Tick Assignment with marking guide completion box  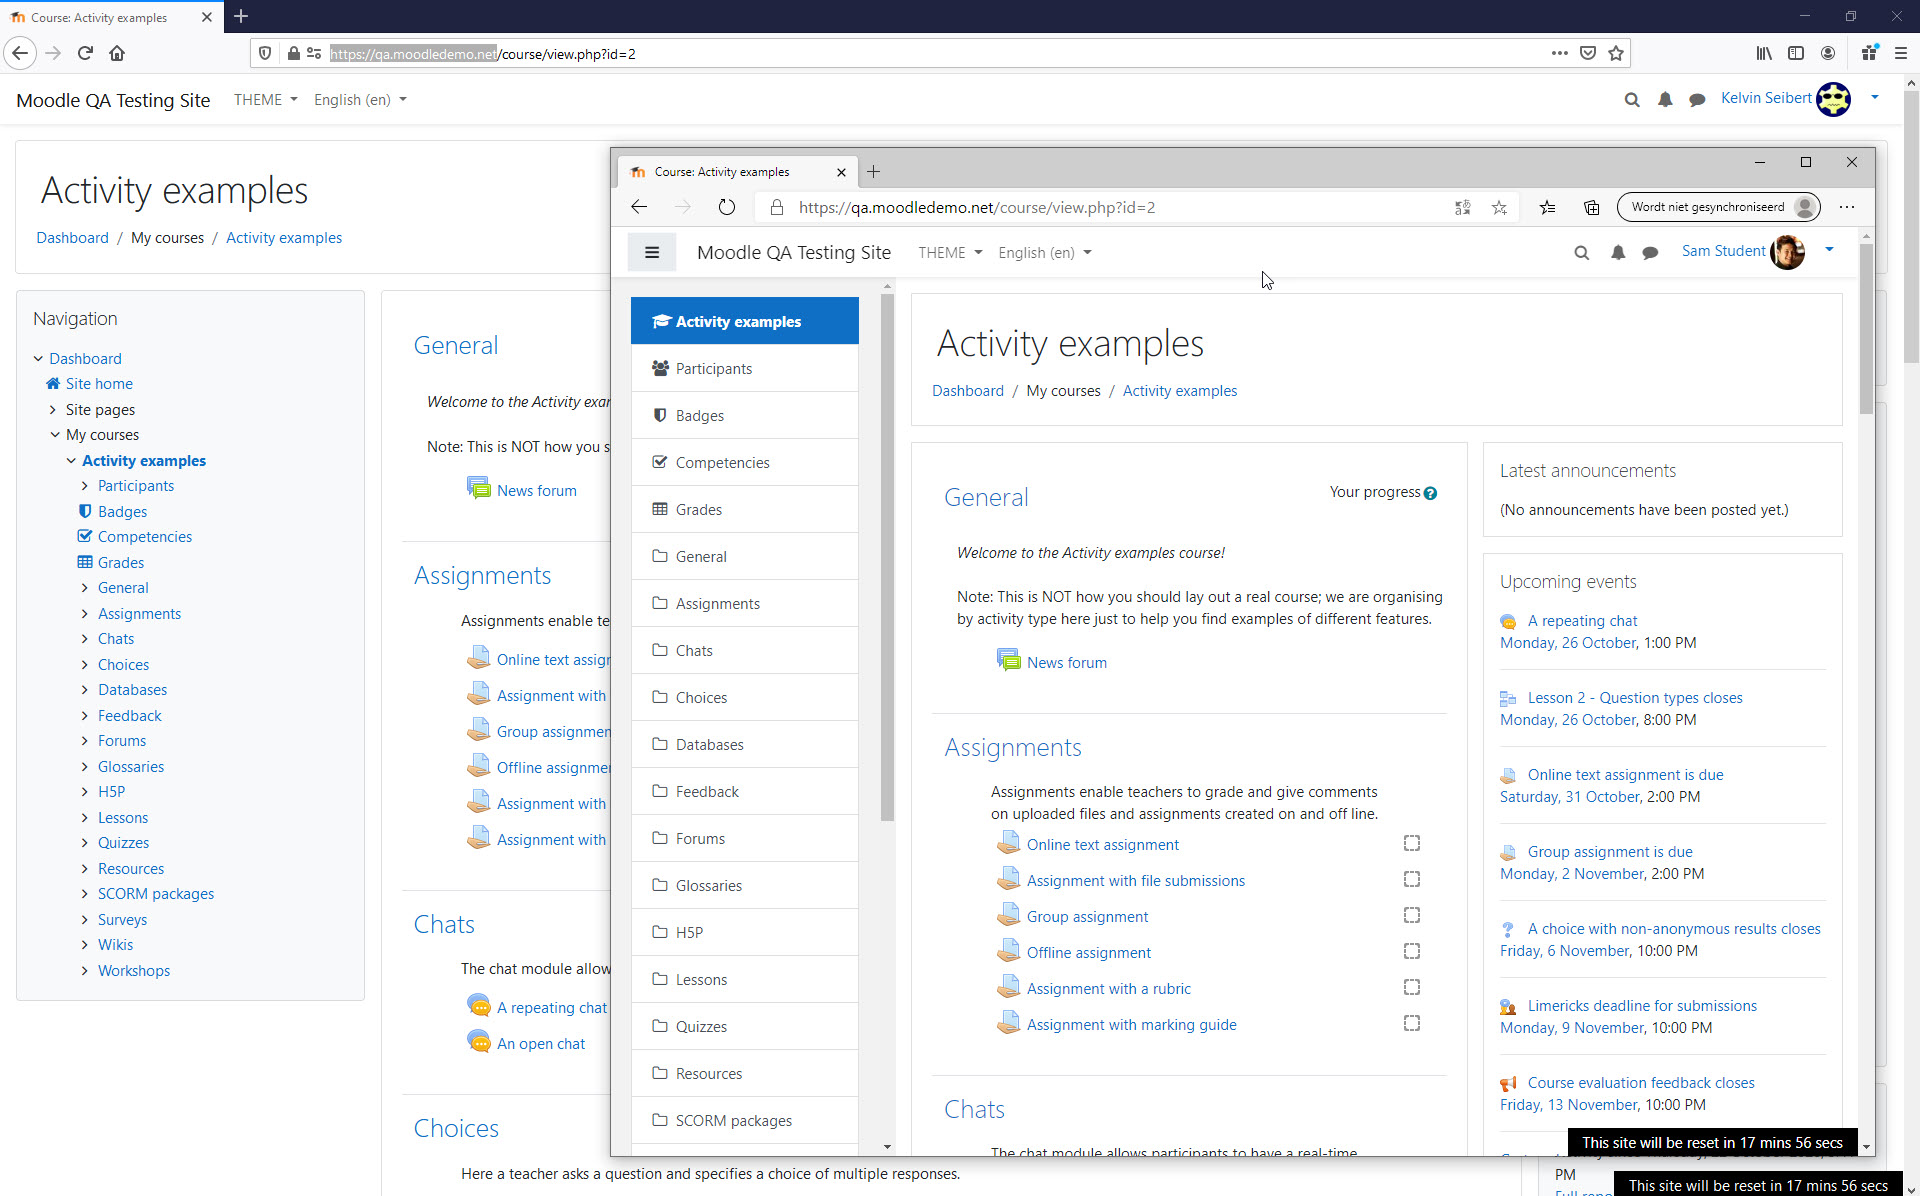tap(1411, 1023)
